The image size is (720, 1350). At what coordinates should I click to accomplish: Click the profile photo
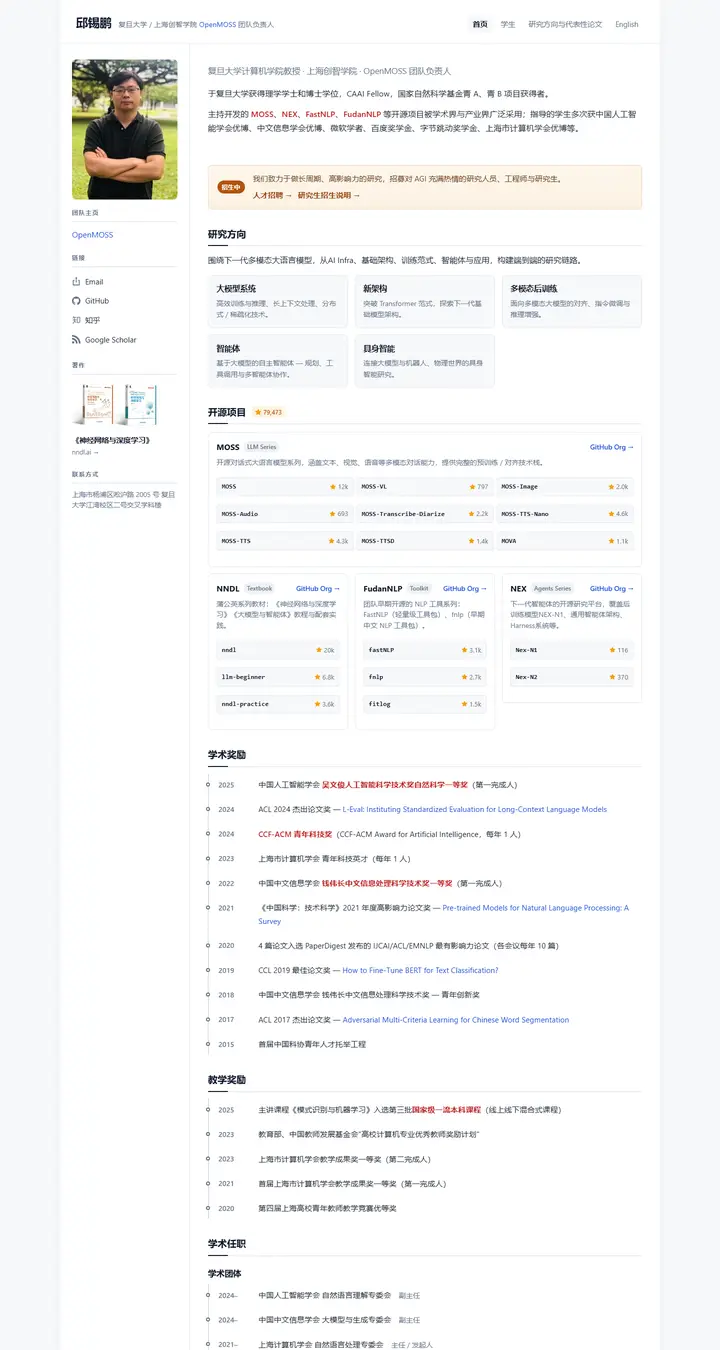pos(125,129)
